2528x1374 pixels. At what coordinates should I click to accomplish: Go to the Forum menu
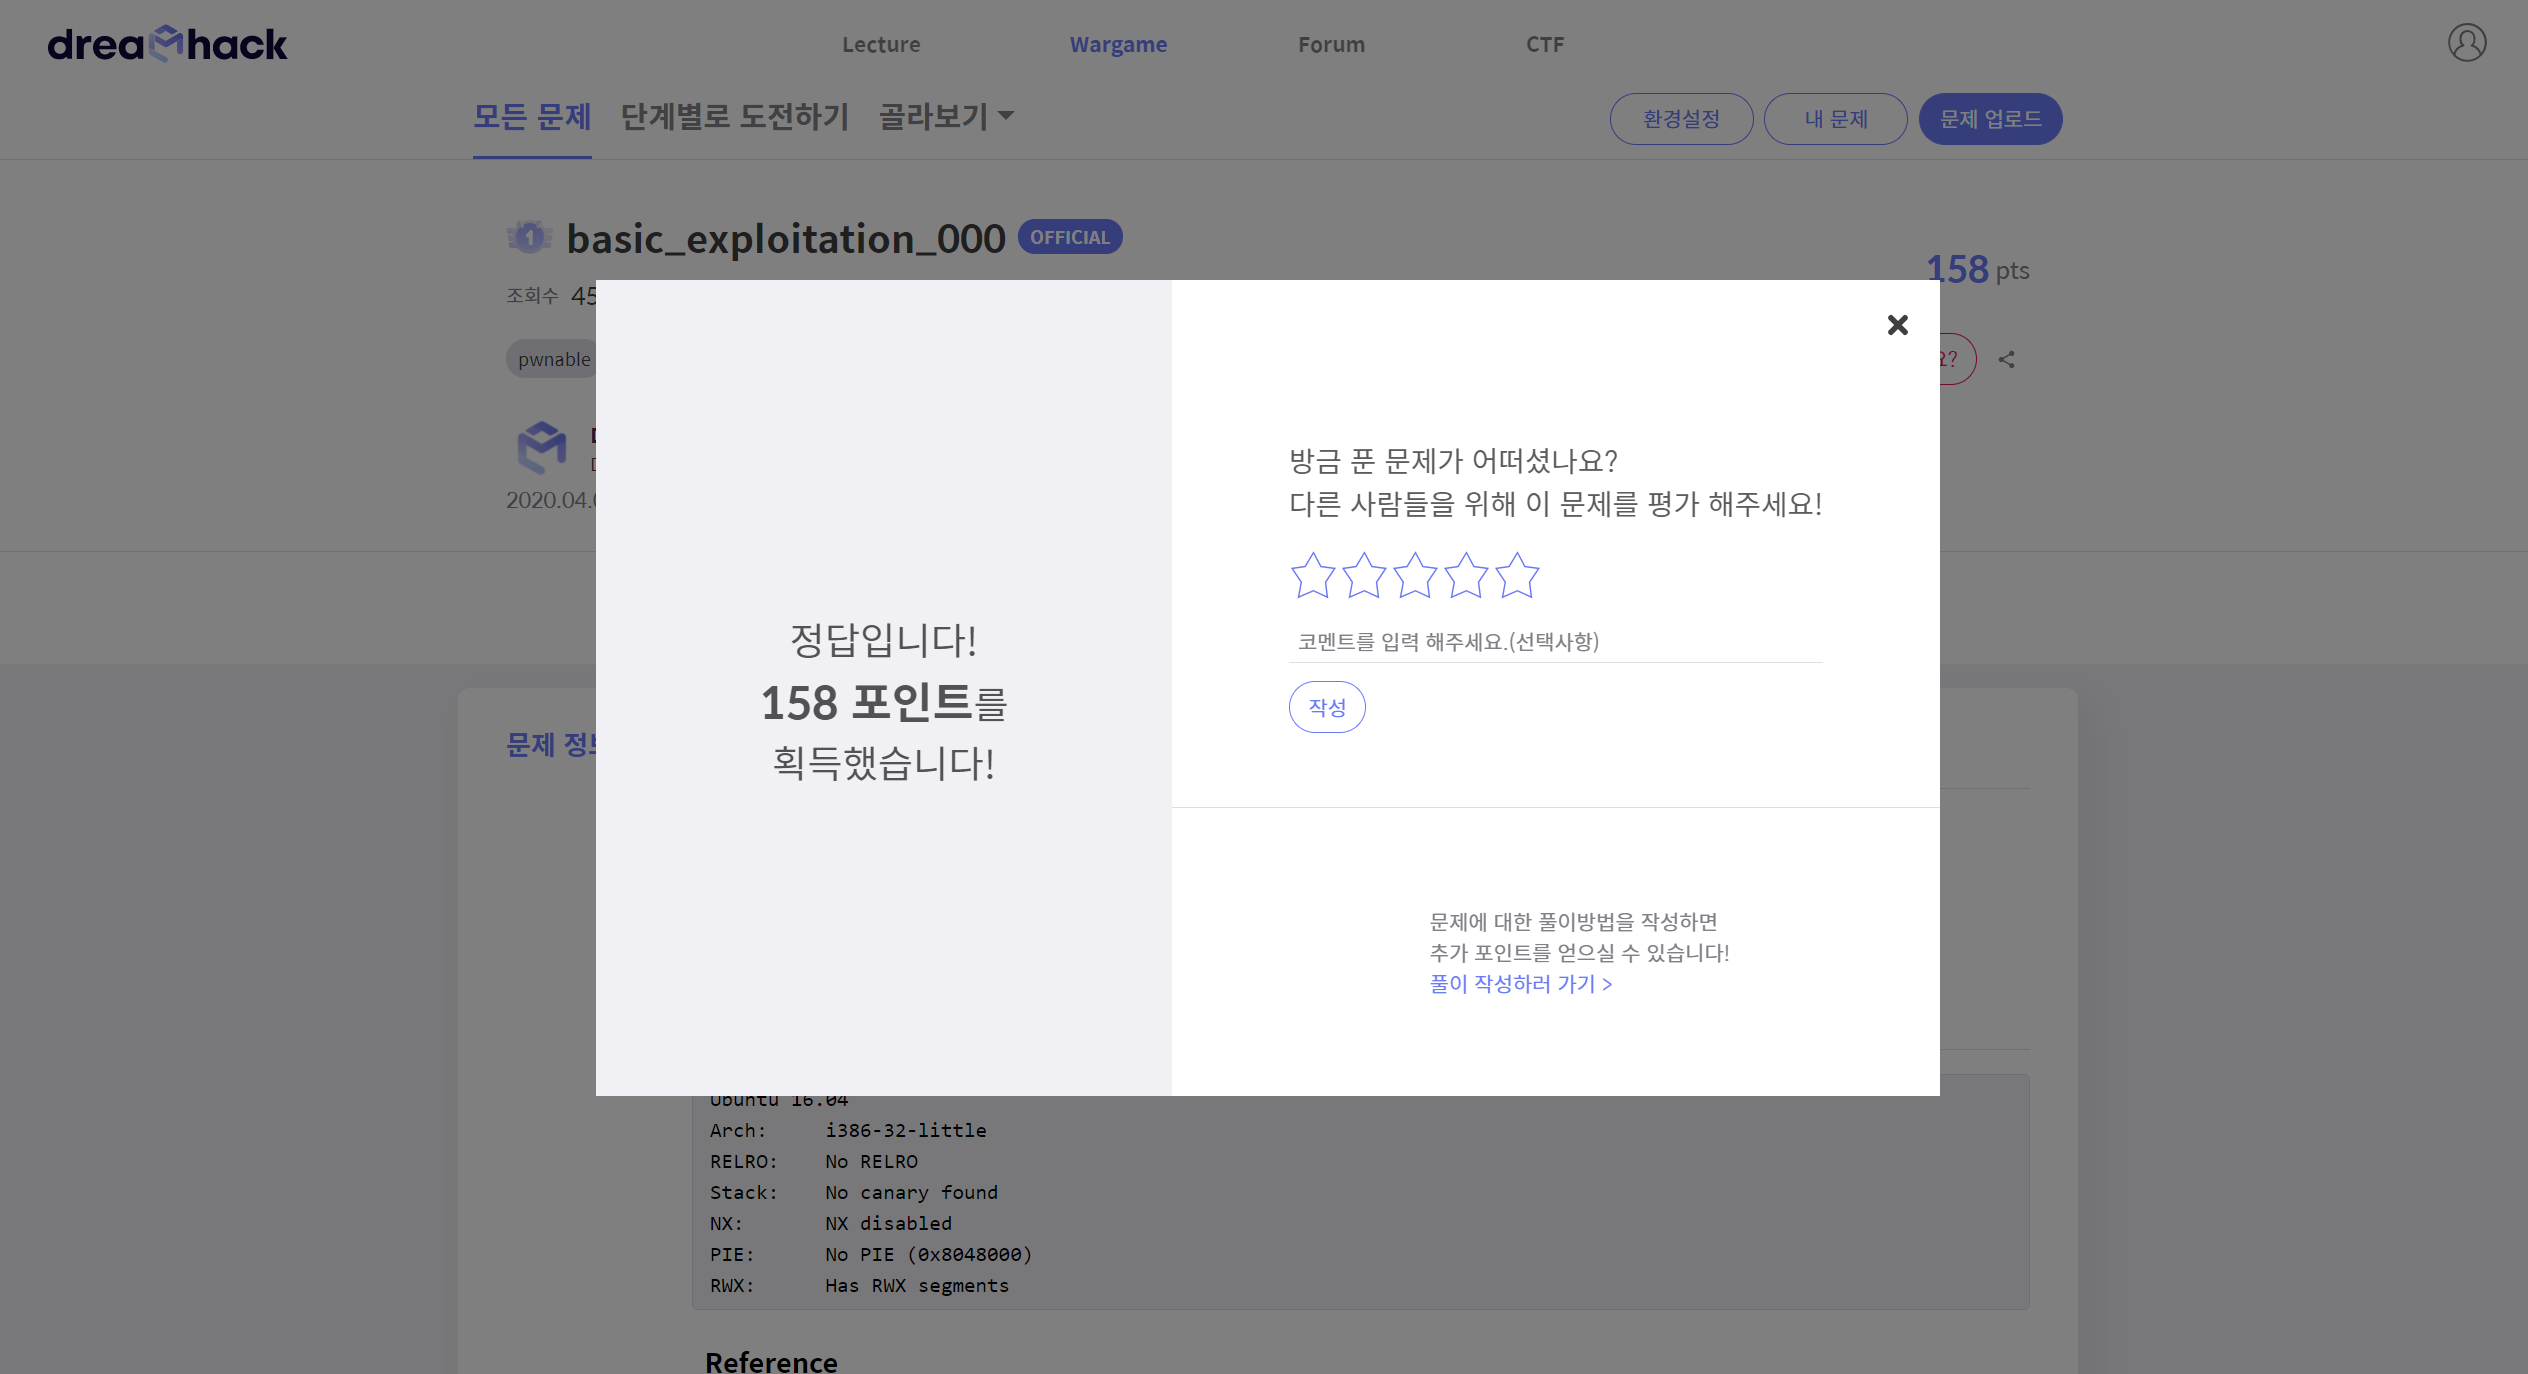[1331, 45]
